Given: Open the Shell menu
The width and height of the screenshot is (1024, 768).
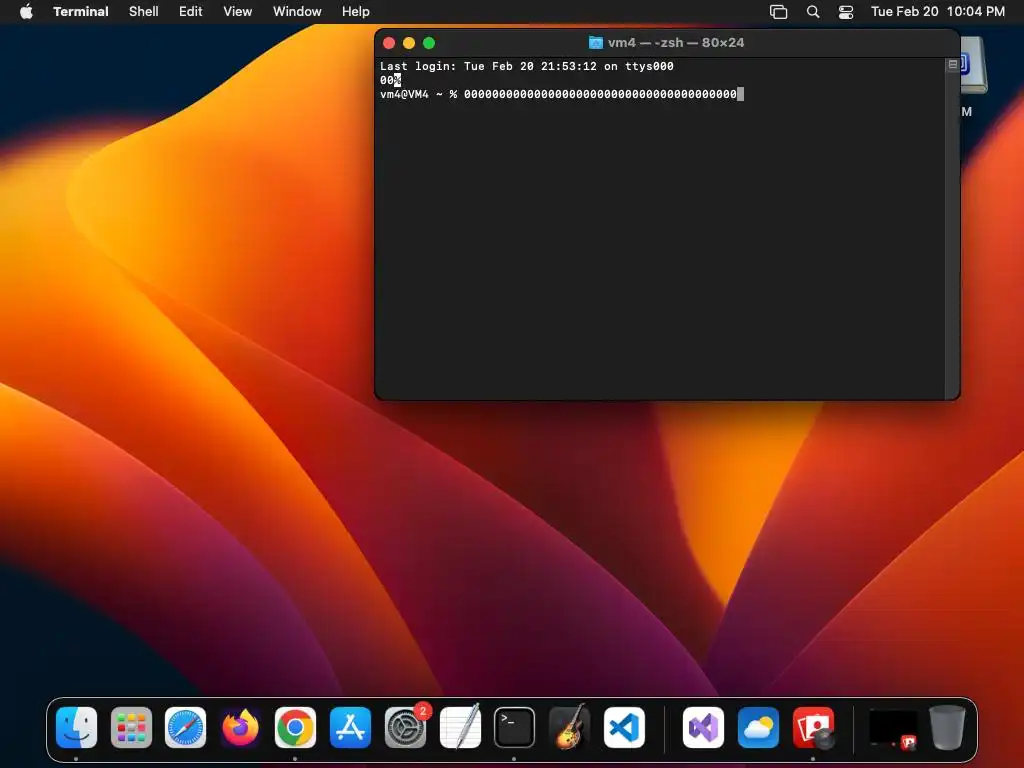Looking at the screenshot, I should (x=143, y=11).
